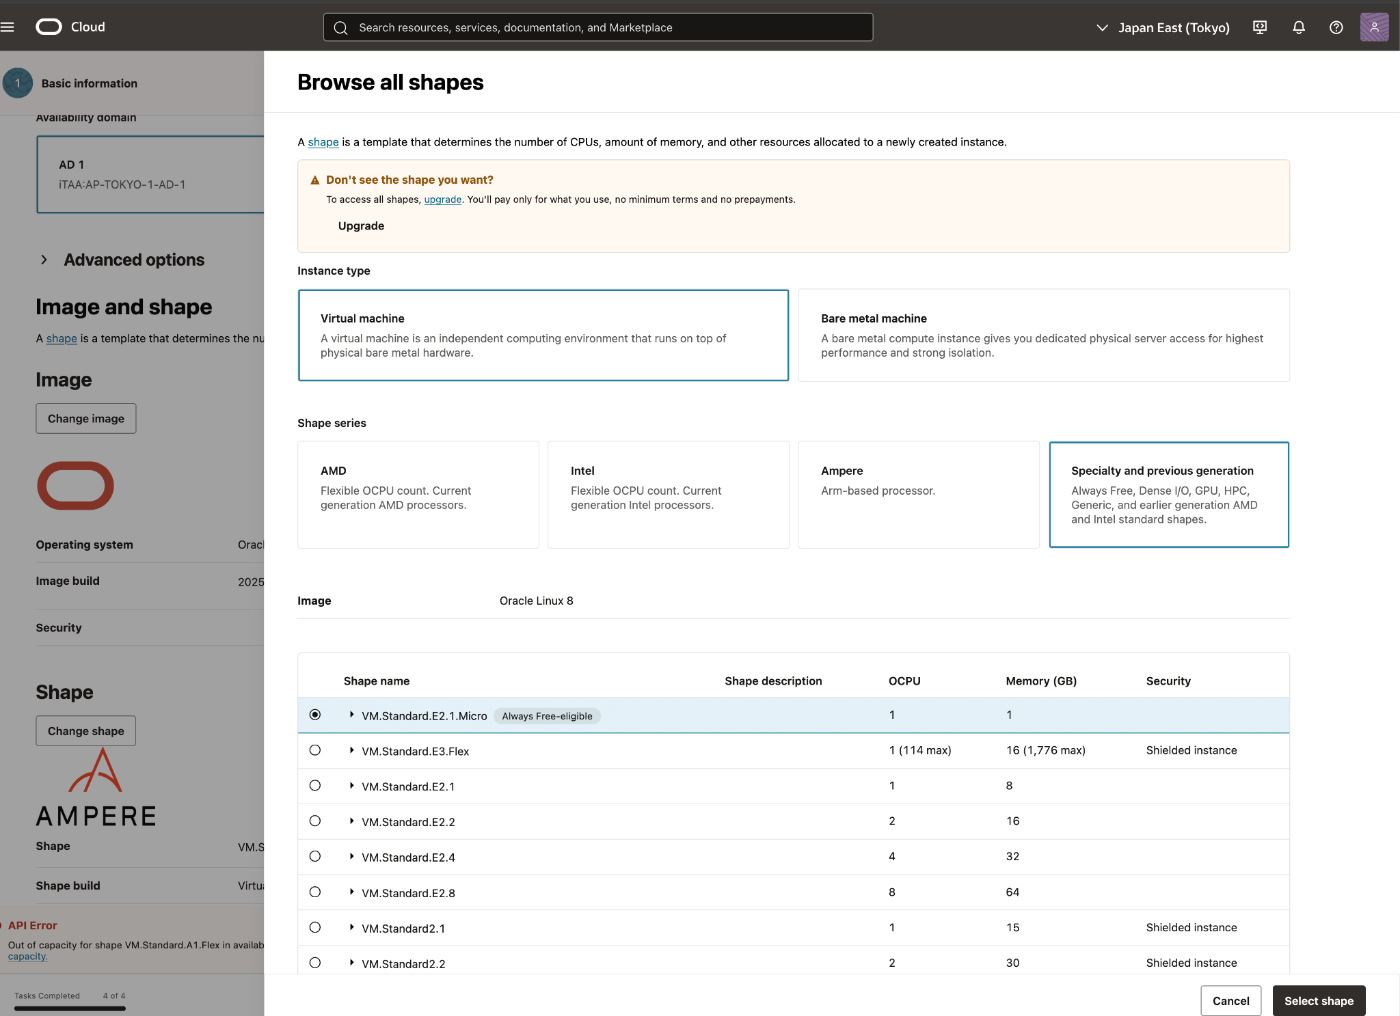Click step 1 Basic information circle
The height and width of the screenshot is (1016, 1400).
[17, 83]
